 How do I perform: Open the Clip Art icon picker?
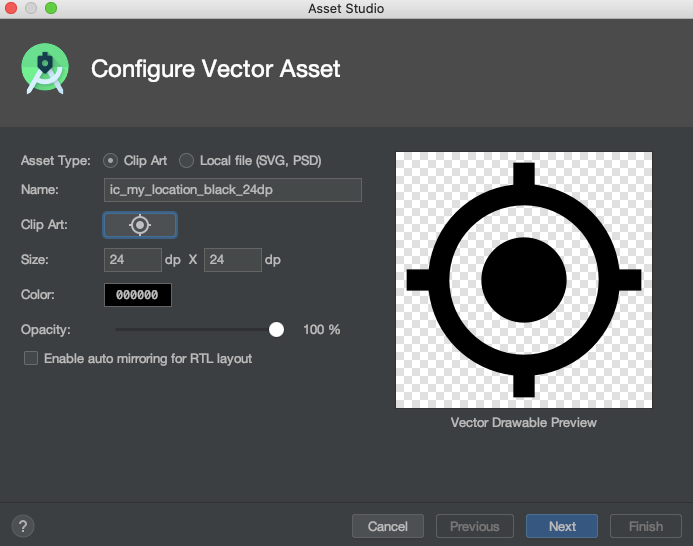click(140, 225)
